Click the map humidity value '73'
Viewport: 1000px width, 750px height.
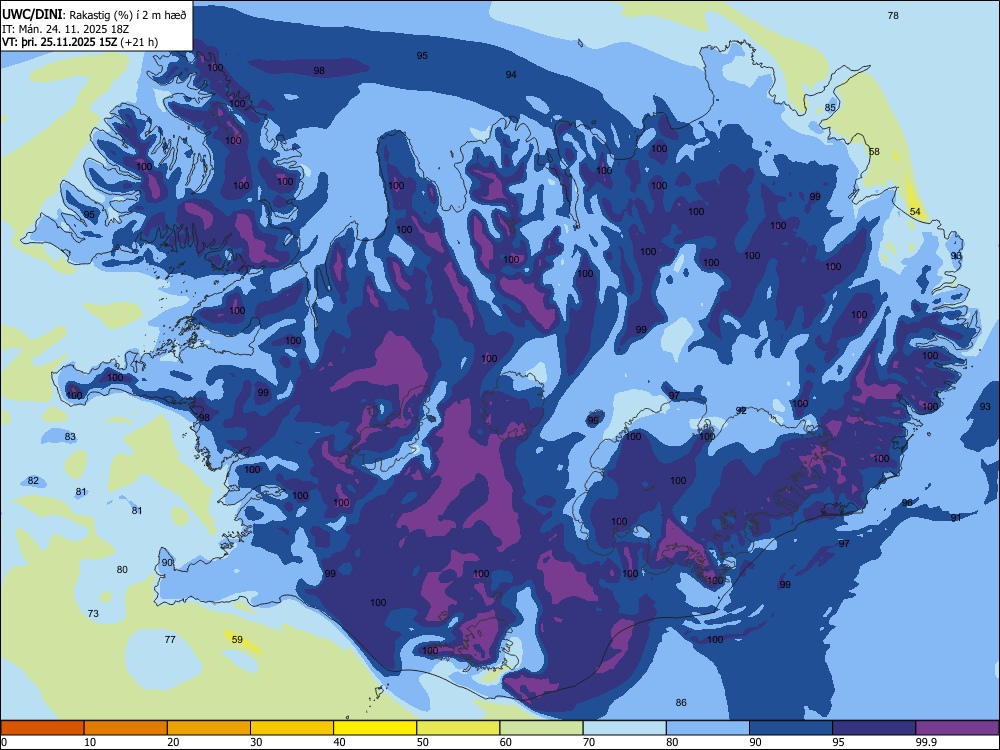point(93,613)
